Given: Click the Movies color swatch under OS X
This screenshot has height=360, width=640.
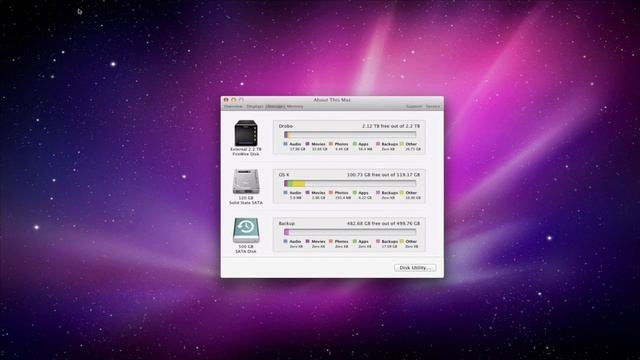Looking at the screenshot, I should [307, 193].
